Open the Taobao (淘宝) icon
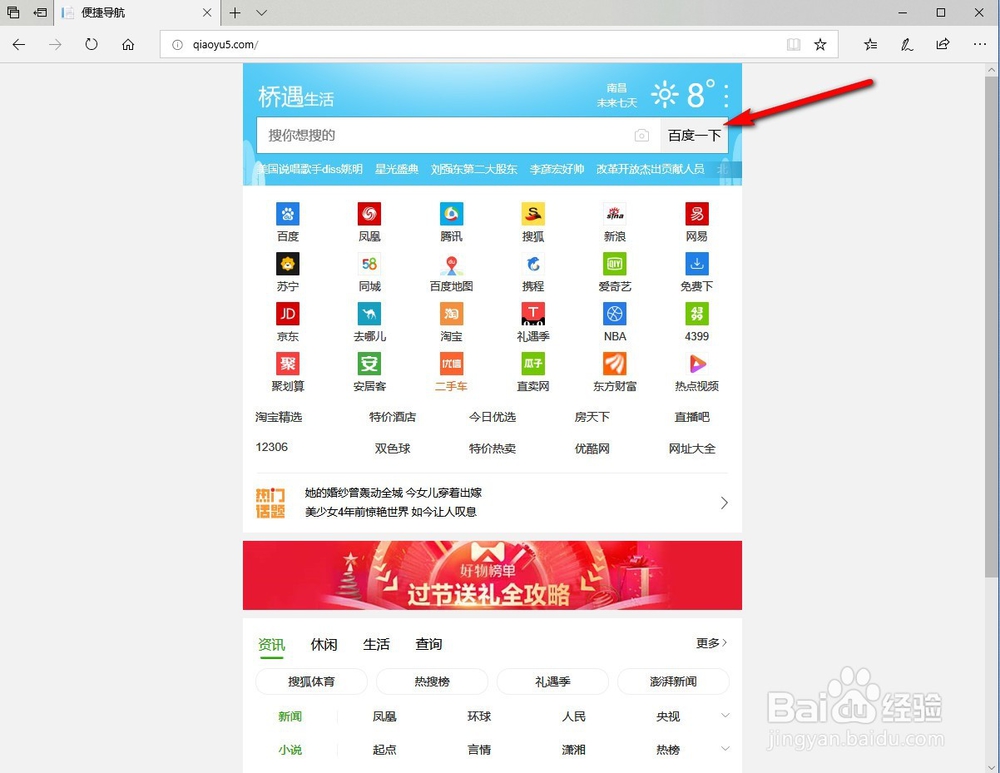The width and height of the screenshot is (1000, 773). (x=452, y=313)
